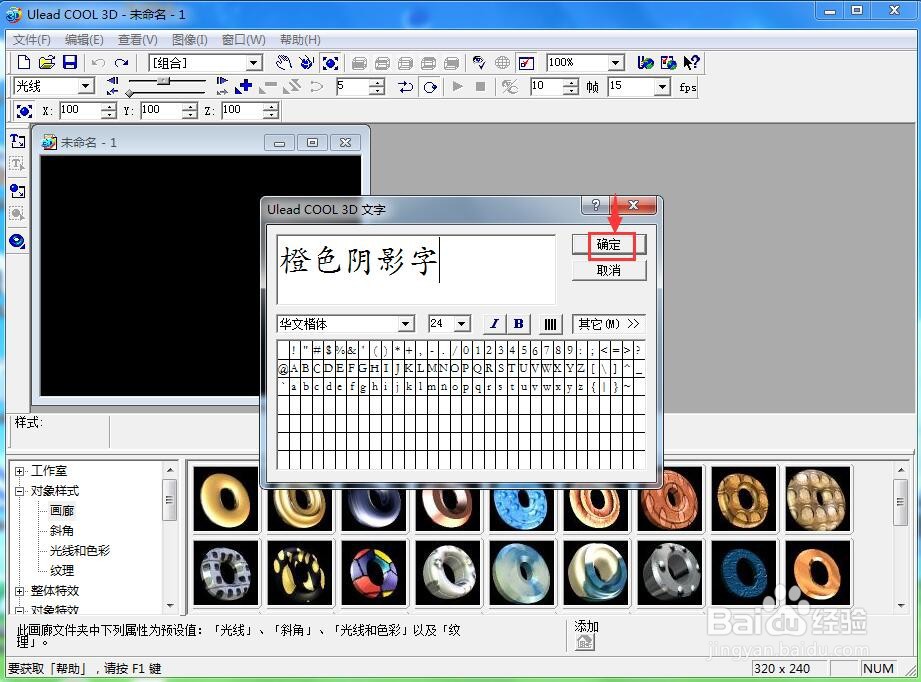Play the animation
Screen dimensions: 921x682
pos(457,86)
